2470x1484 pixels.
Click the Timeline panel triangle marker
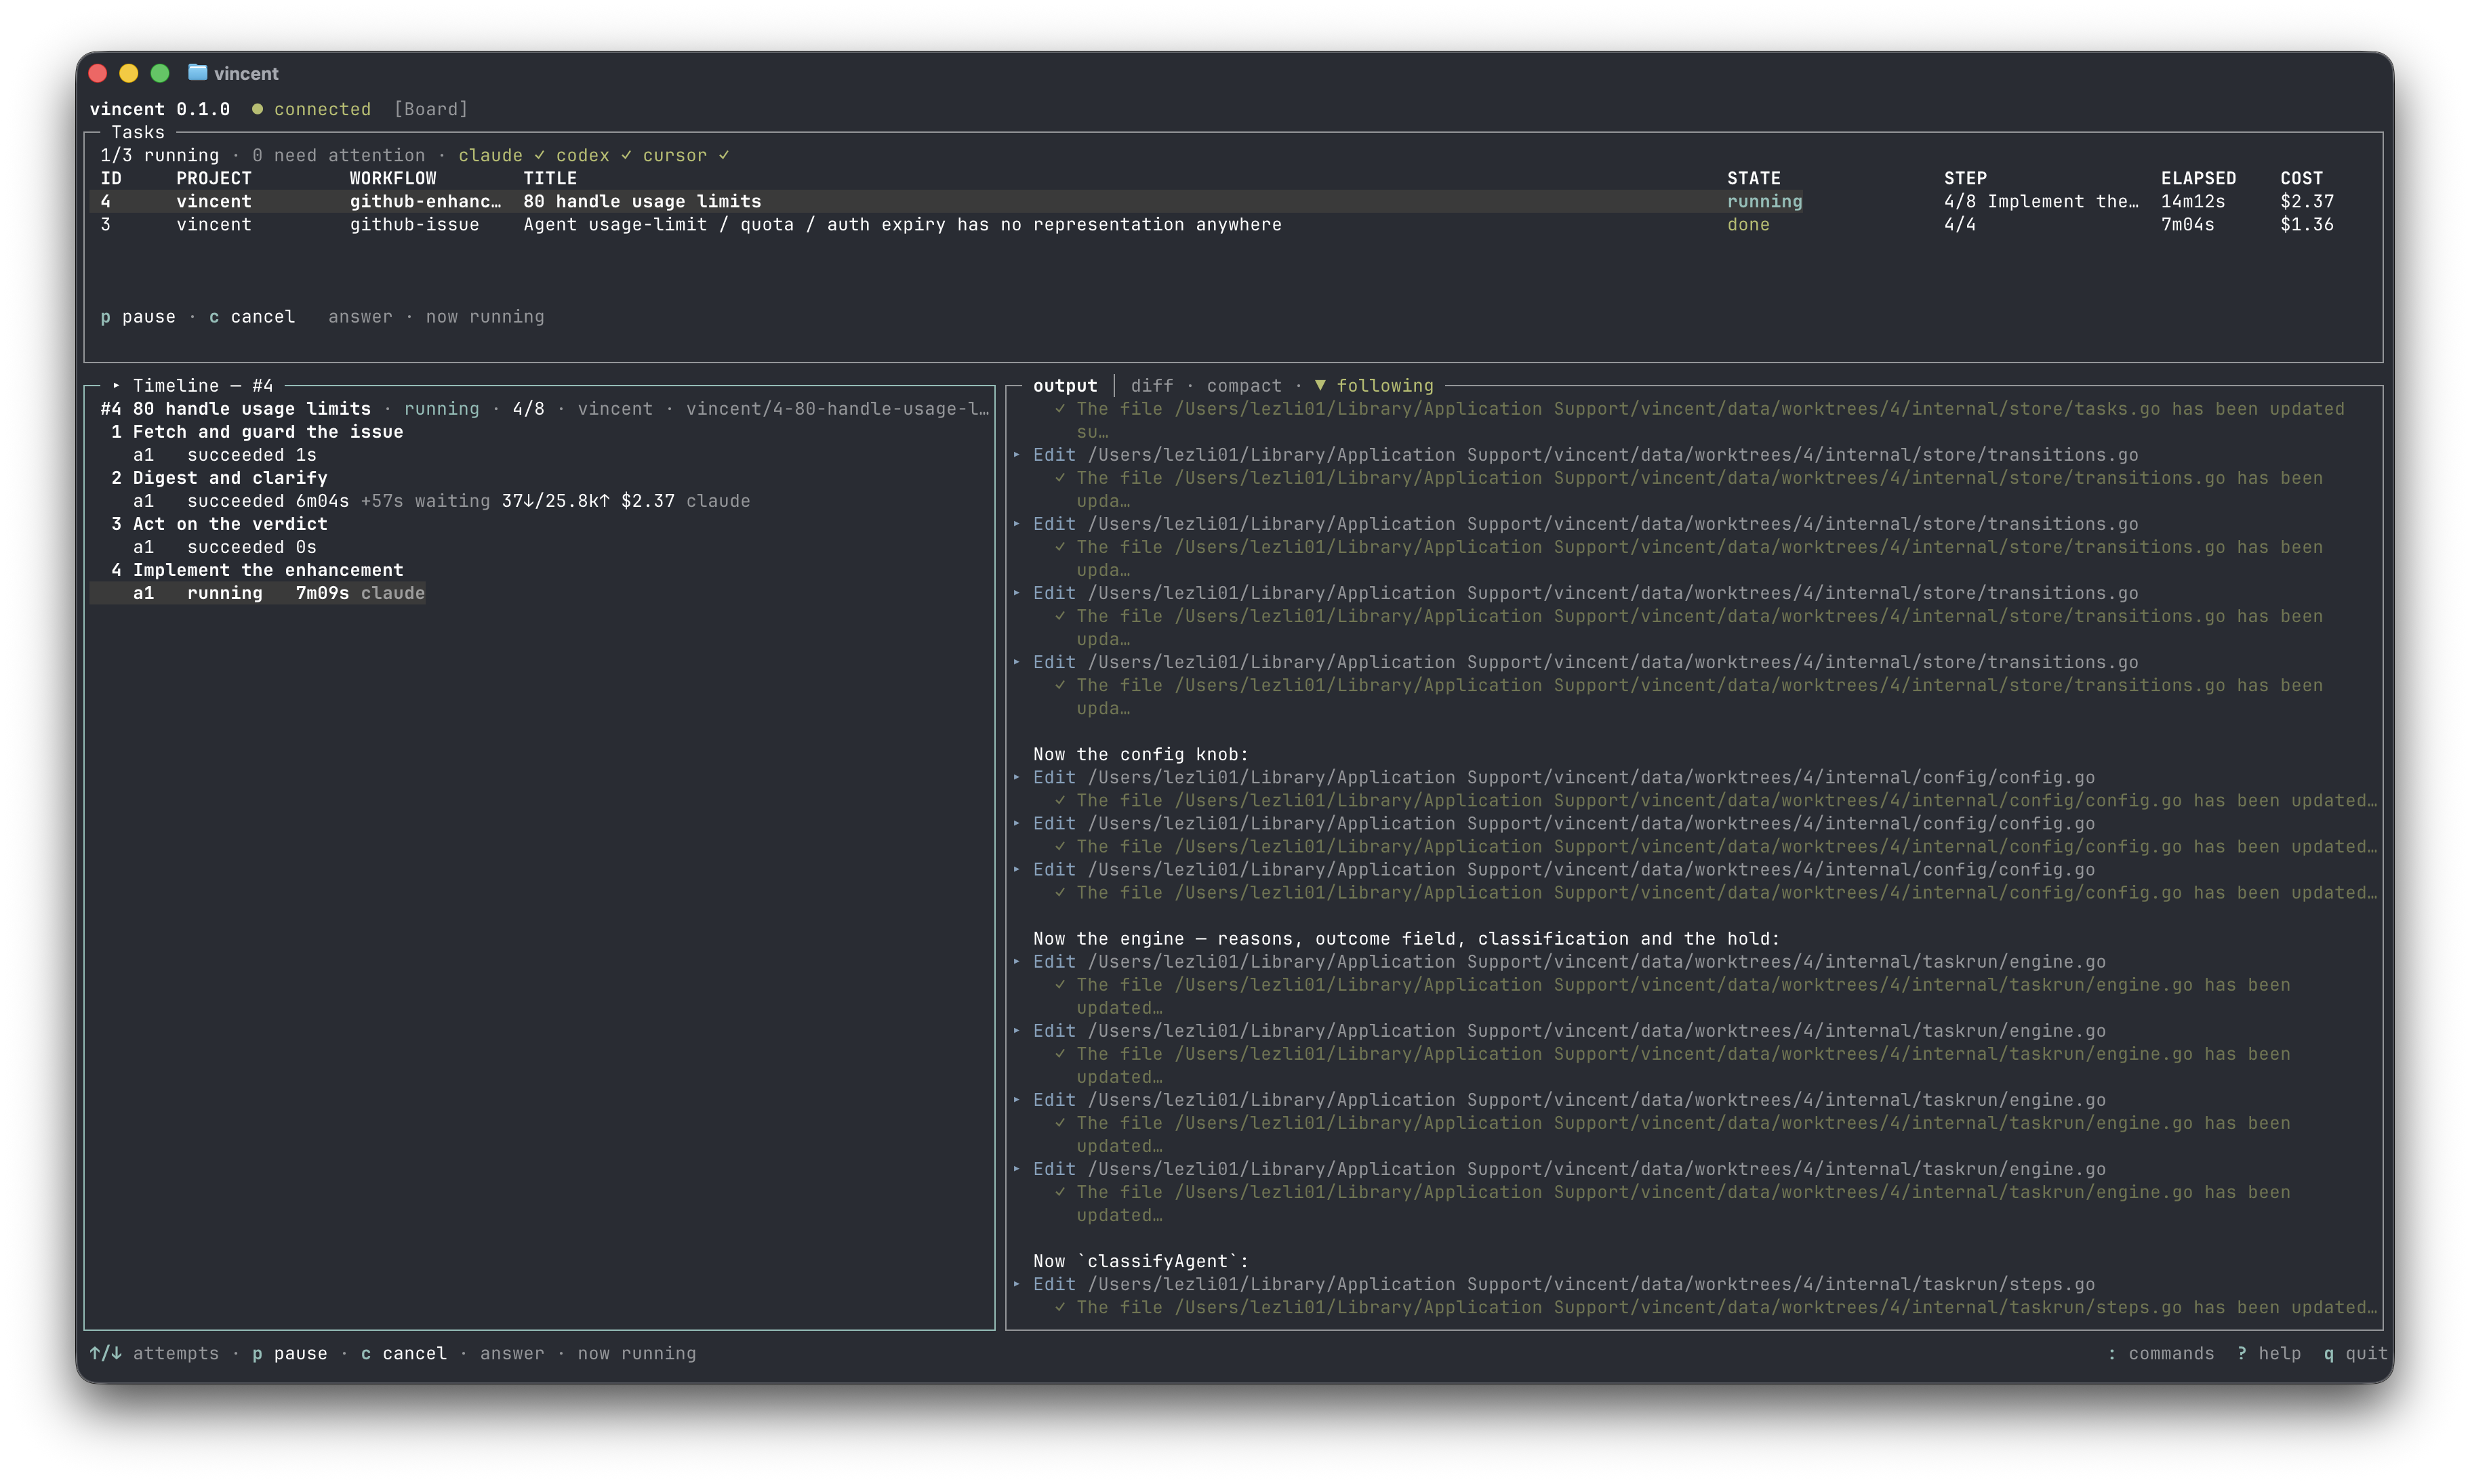(x=116, y=385)
